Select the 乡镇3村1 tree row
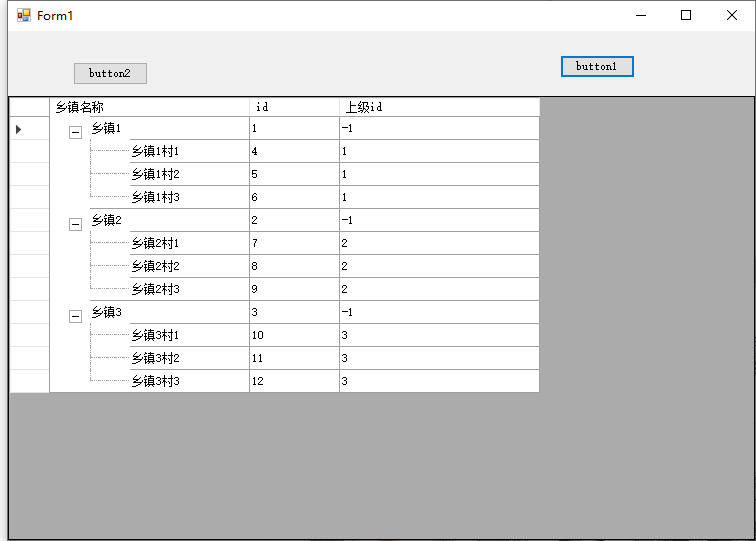The height and width of the screenshot is (541, 756). pos(155,335)
